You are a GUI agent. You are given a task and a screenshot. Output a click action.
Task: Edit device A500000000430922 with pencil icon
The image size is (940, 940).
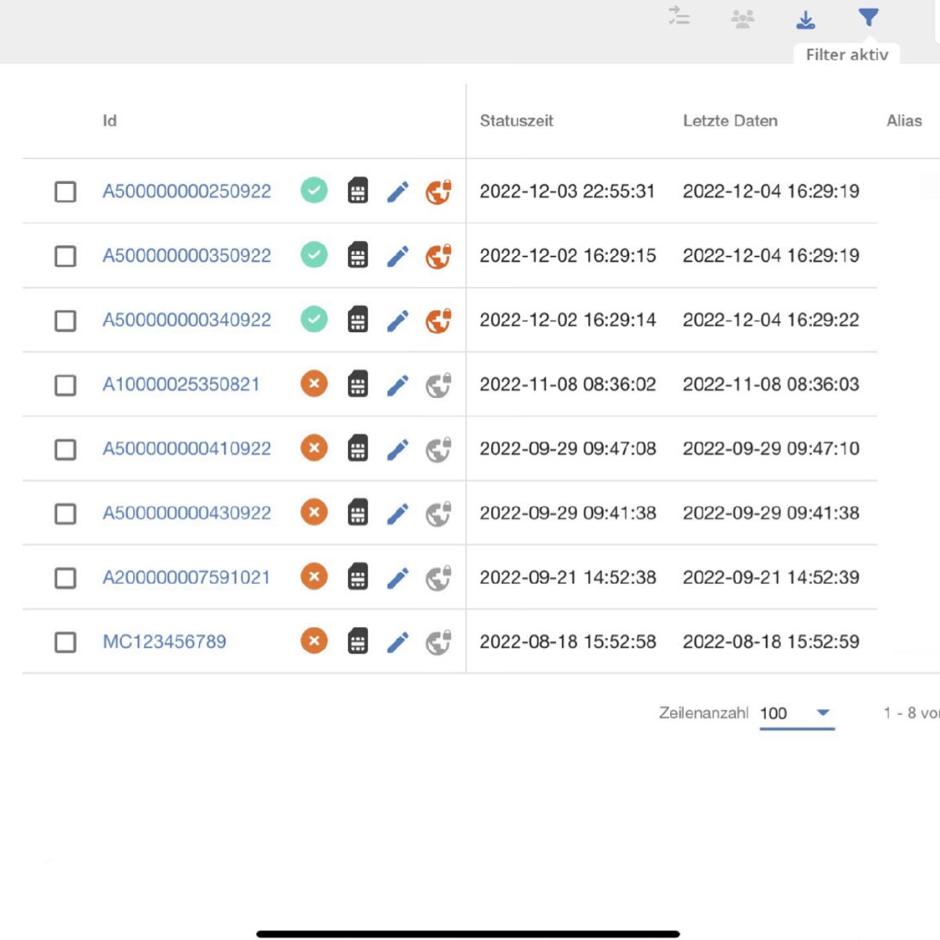397,513
